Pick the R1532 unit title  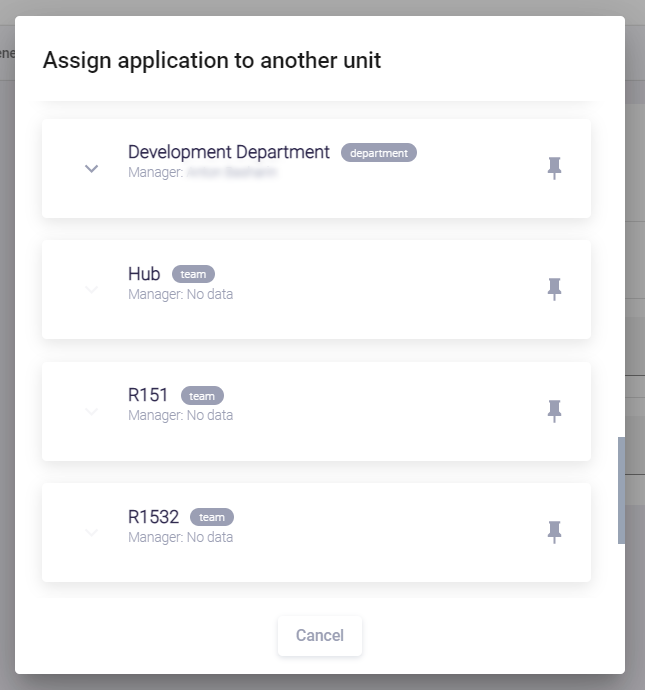[x=153, y=517]
